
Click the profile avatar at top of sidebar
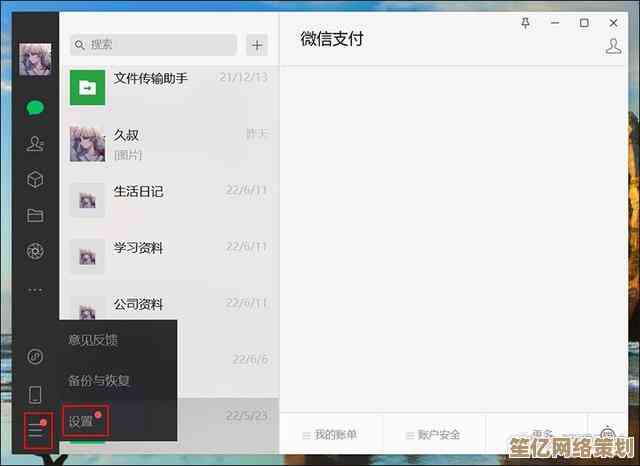tap(35, 59)
